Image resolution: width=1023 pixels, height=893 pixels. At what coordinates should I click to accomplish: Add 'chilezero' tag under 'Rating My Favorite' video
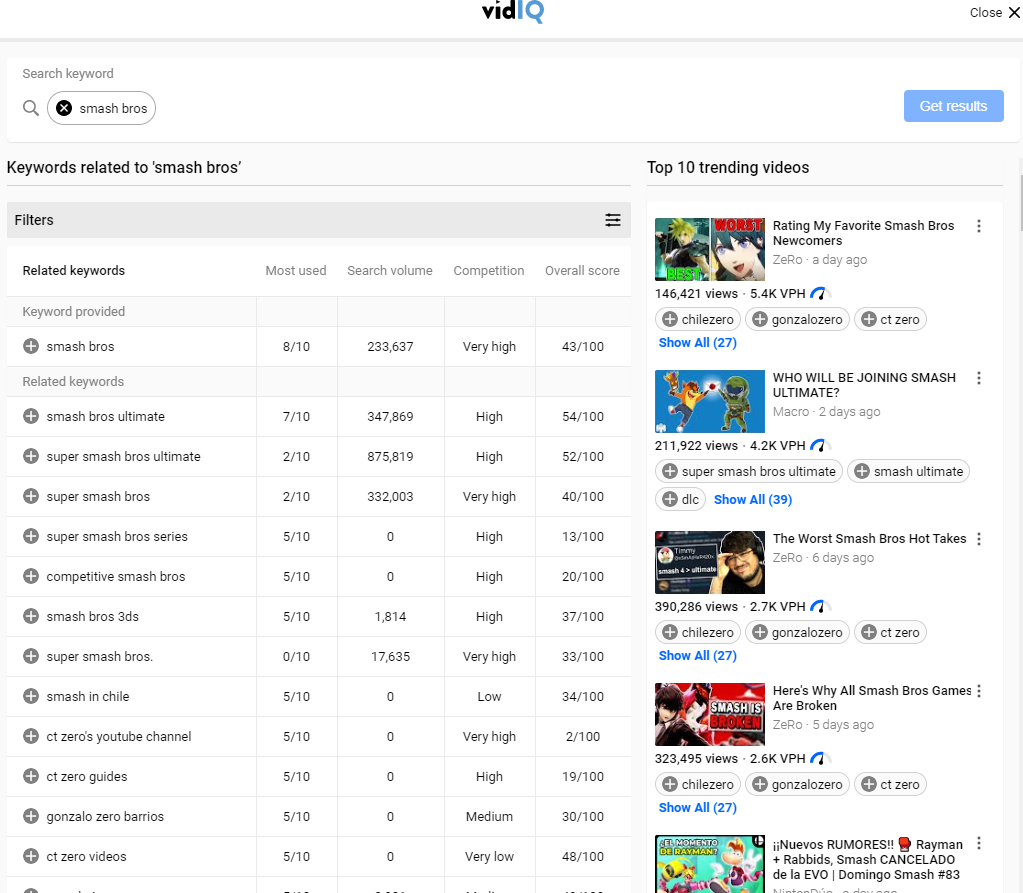pyautogui.click(x=697, y=319)
